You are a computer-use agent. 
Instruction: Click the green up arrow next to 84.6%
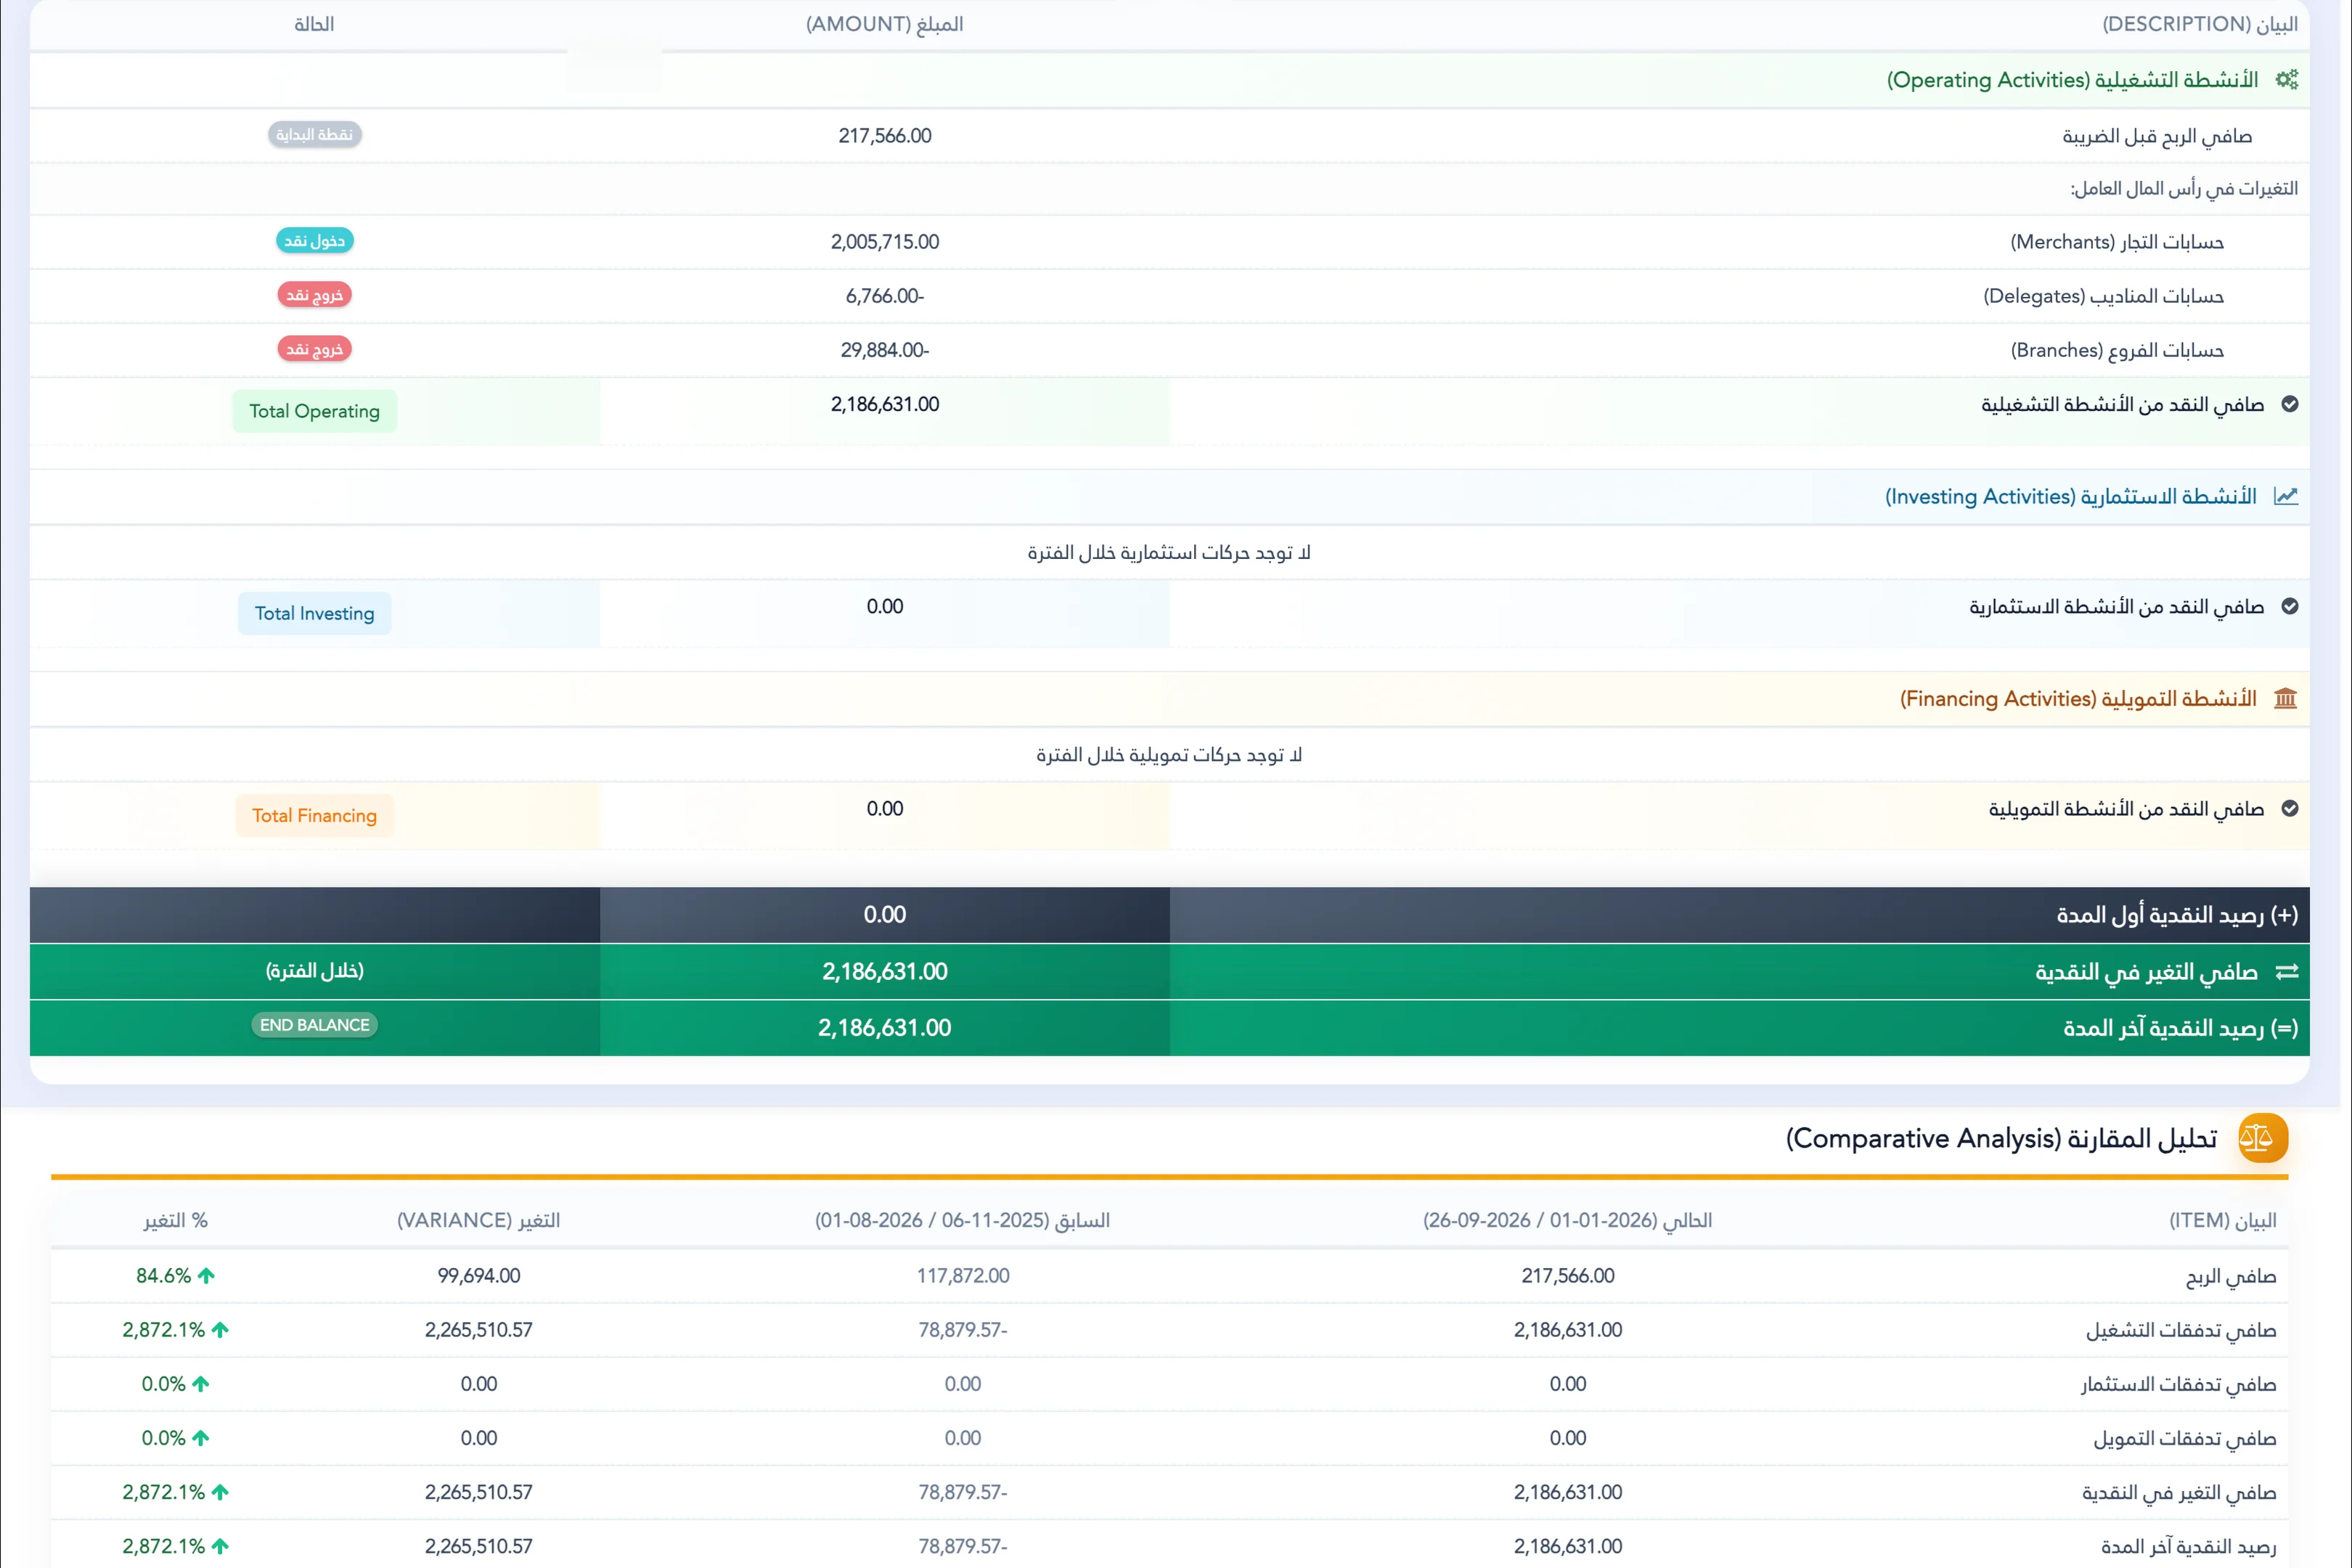point(206,1275)
